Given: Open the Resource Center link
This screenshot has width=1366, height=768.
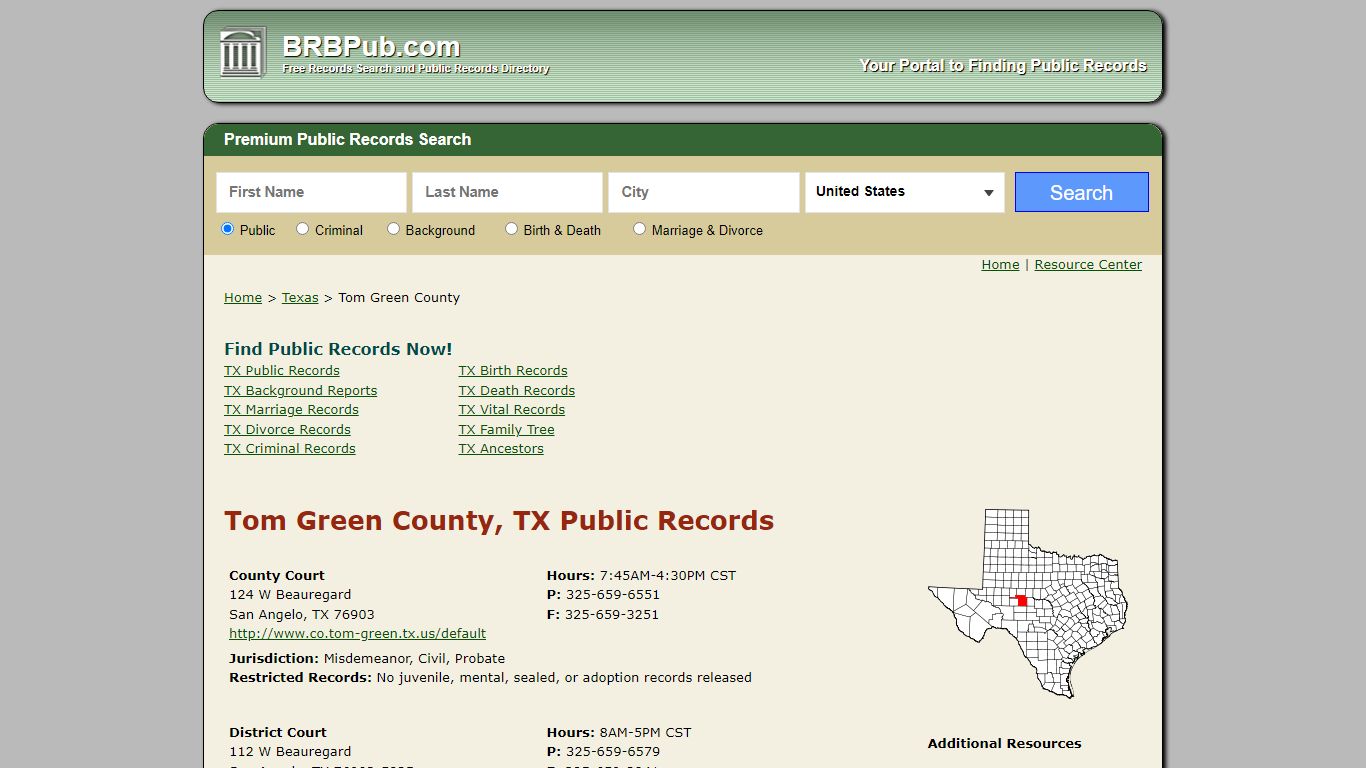Looking at the screenshot, I should 1088,265.
